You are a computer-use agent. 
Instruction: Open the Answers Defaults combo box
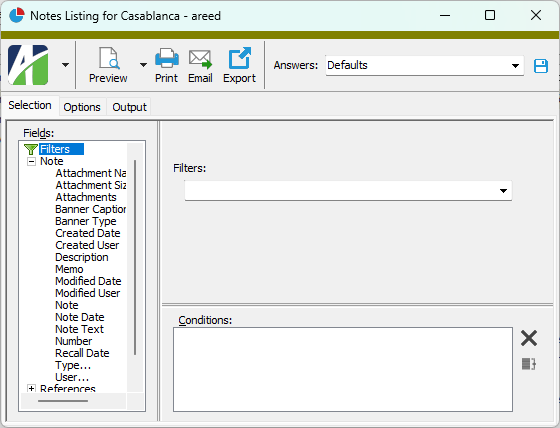click(425, 65)
